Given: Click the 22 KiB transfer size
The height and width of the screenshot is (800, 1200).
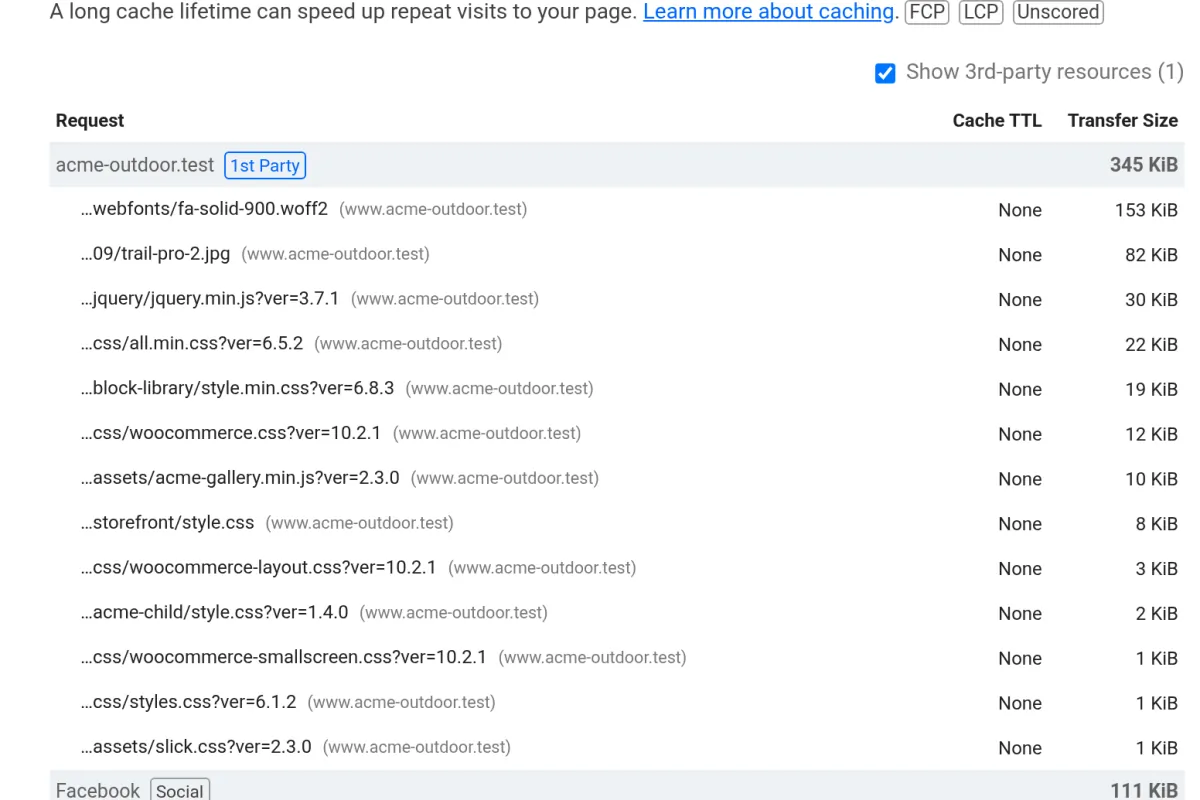Looking at the screenshot, I should click(1151, 344).
